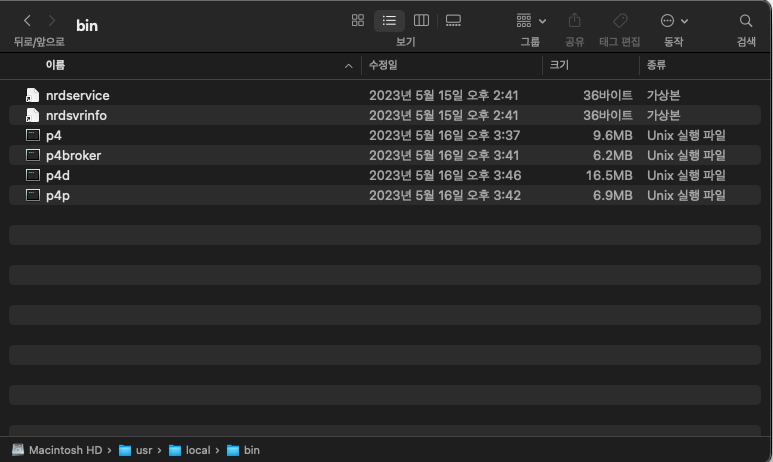This screenshot has width=773, height=462.
Task: Click the 9.6MB size value
Action: point(612,136)
